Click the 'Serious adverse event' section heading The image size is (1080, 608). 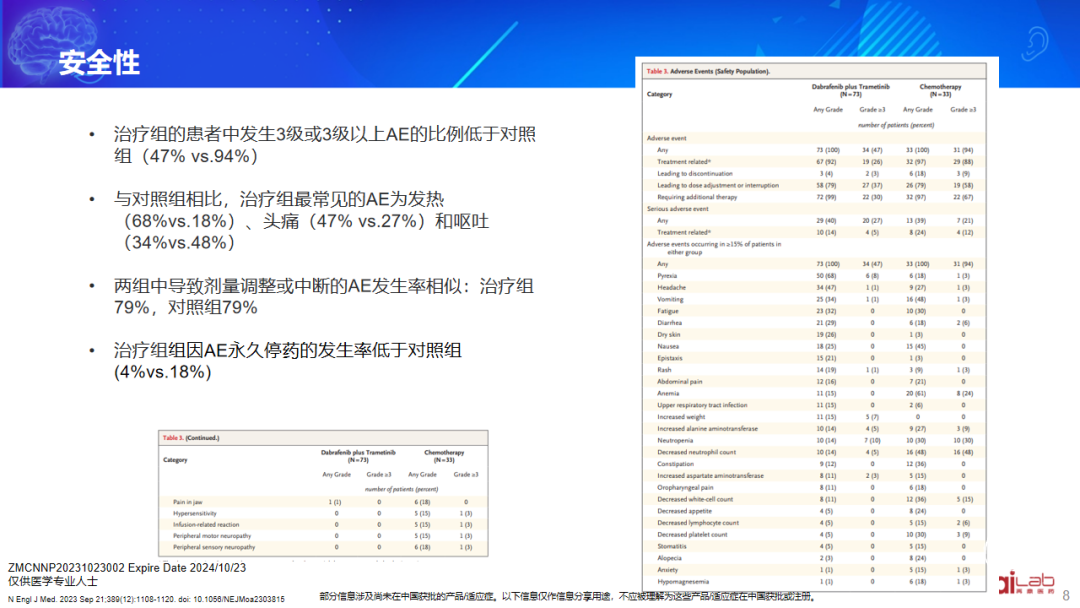(677, 209)
